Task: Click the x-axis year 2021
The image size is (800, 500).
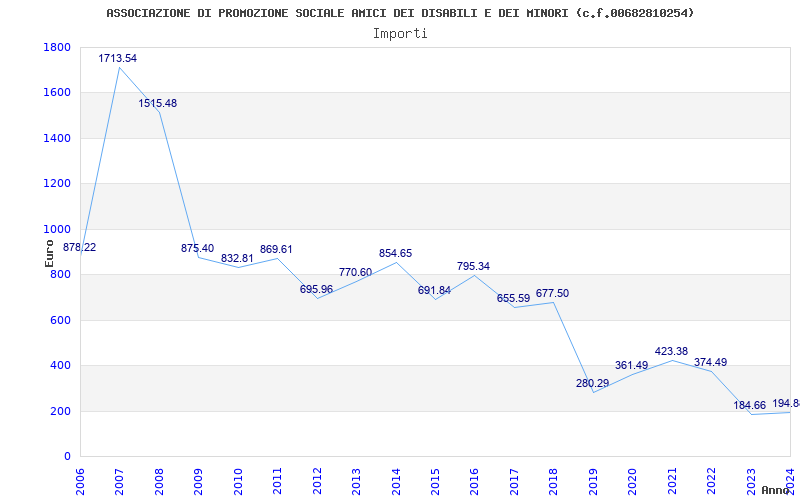Action: tap(672, 482)
